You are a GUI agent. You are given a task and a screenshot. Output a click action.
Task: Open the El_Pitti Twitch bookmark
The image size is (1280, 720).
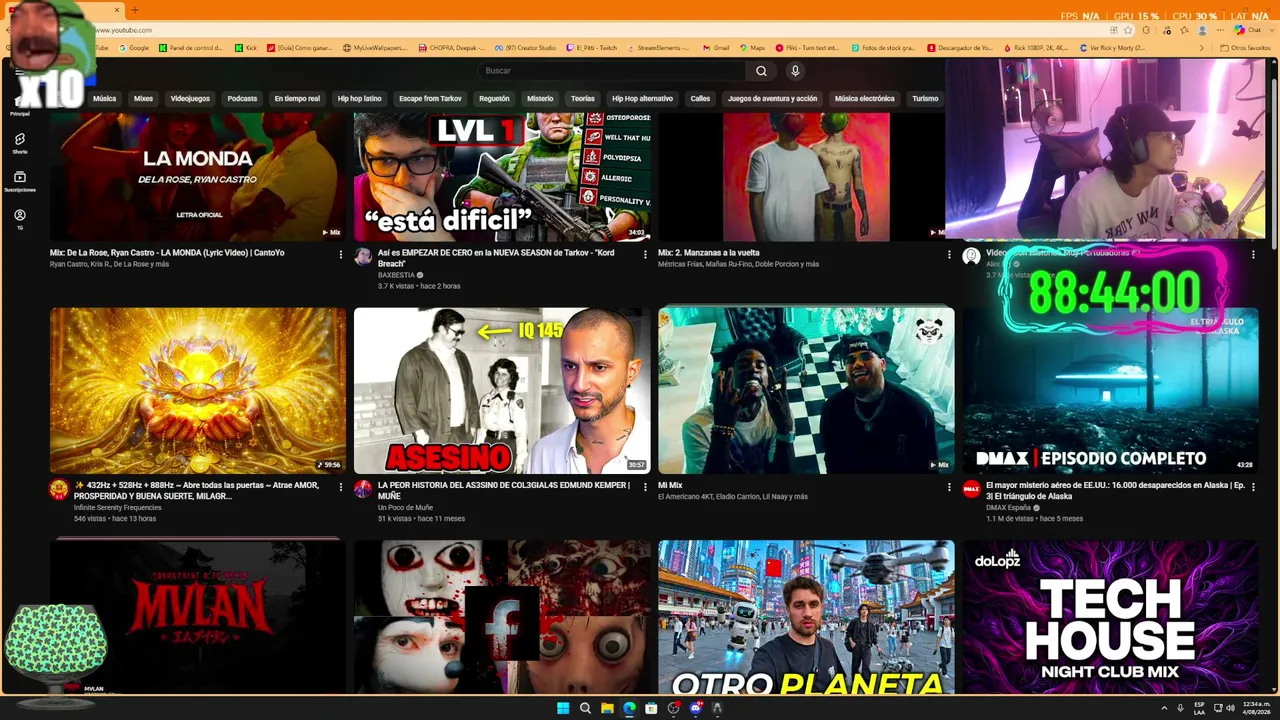point(592,48)
